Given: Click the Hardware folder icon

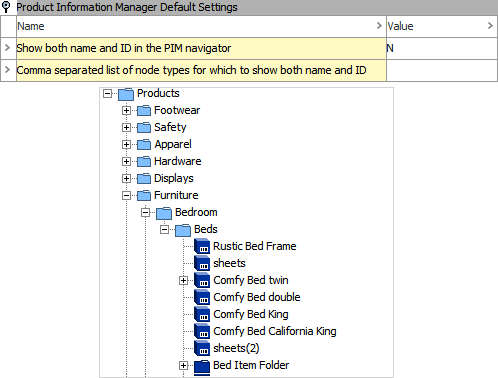Looking at the screenshot, I should (x=144, y=161).
